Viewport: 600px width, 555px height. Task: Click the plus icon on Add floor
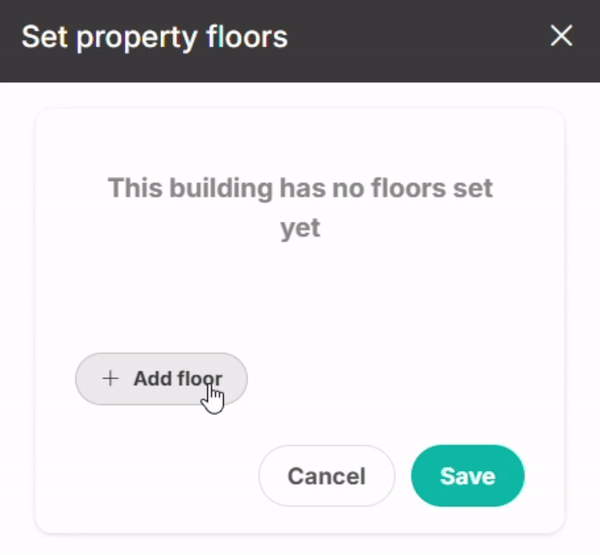110,379
